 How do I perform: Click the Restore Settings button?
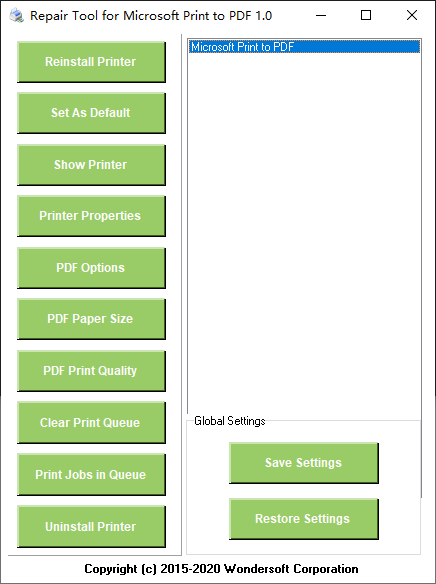[304, 519]
